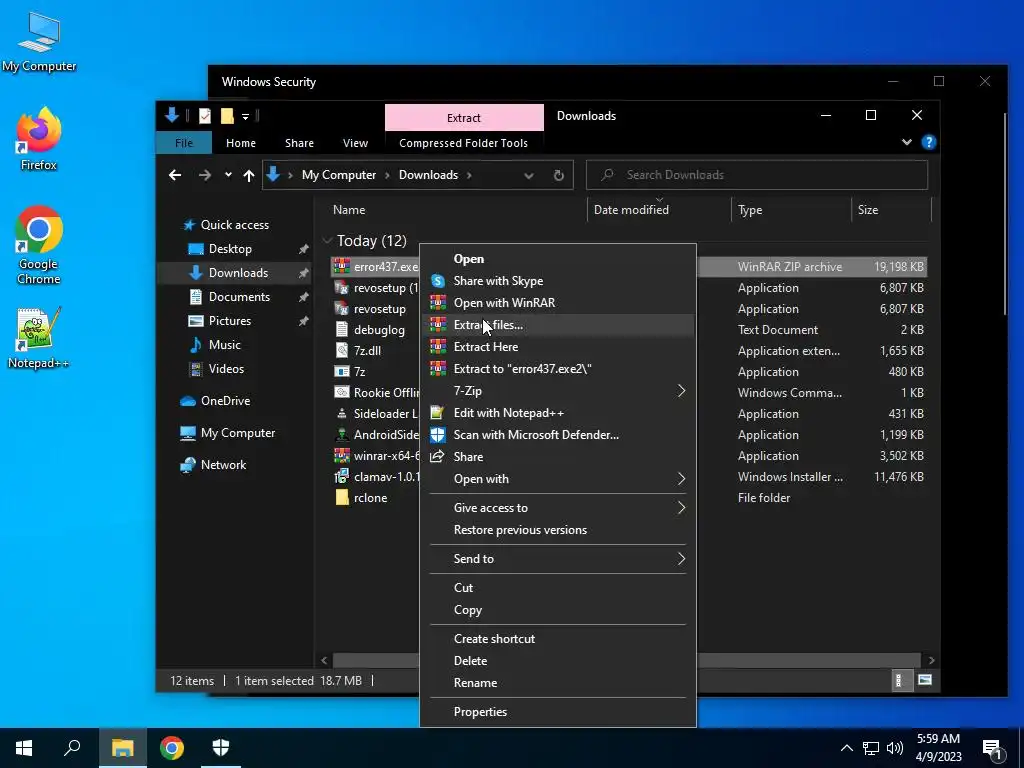Open the network tray icon
This screenshot has width=1024, height=768.
[x=871, y=748]
